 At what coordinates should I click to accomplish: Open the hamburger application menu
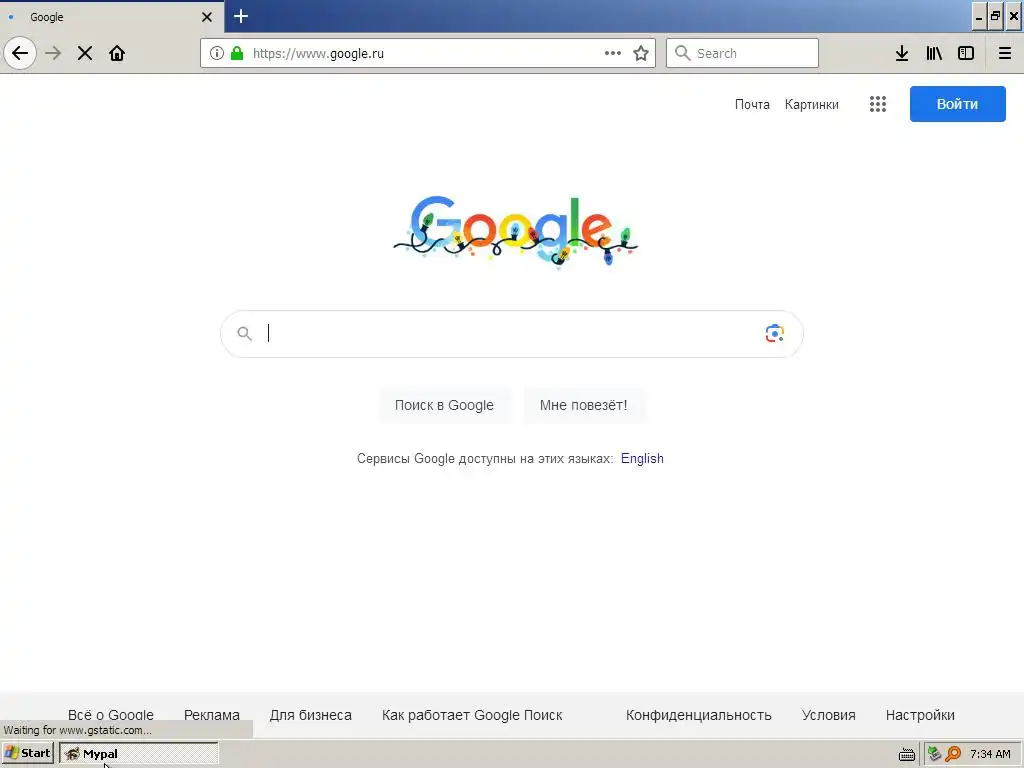[1005, 53]
